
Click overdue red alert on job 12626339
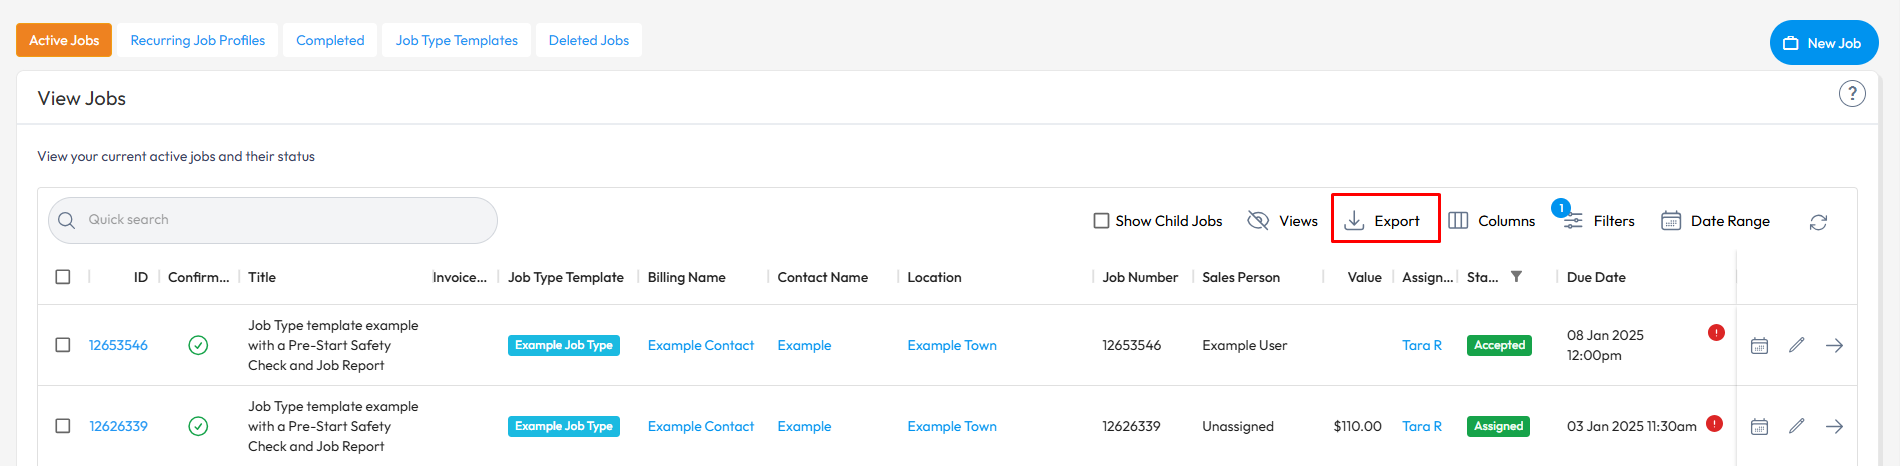[x=1714, y=423]
